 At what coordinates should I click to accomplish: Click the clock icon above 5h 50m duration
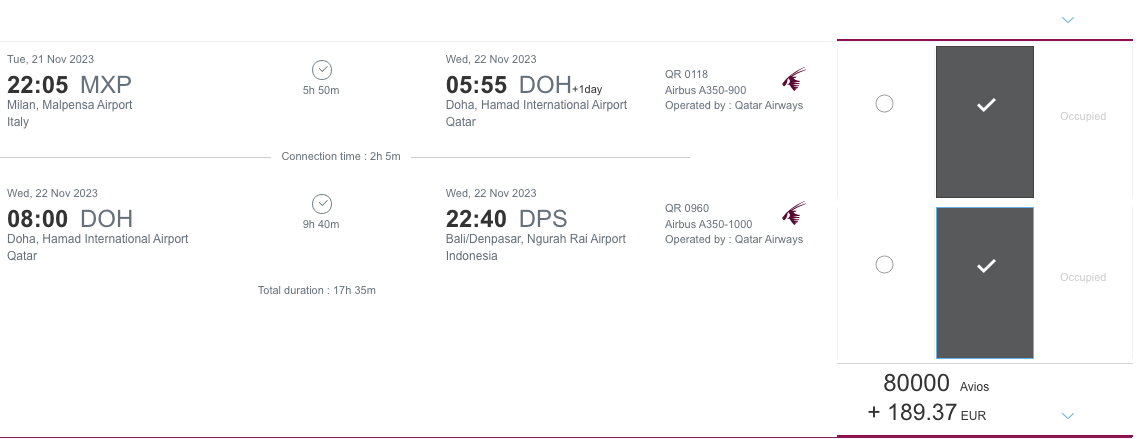click(x=322, y=70)
